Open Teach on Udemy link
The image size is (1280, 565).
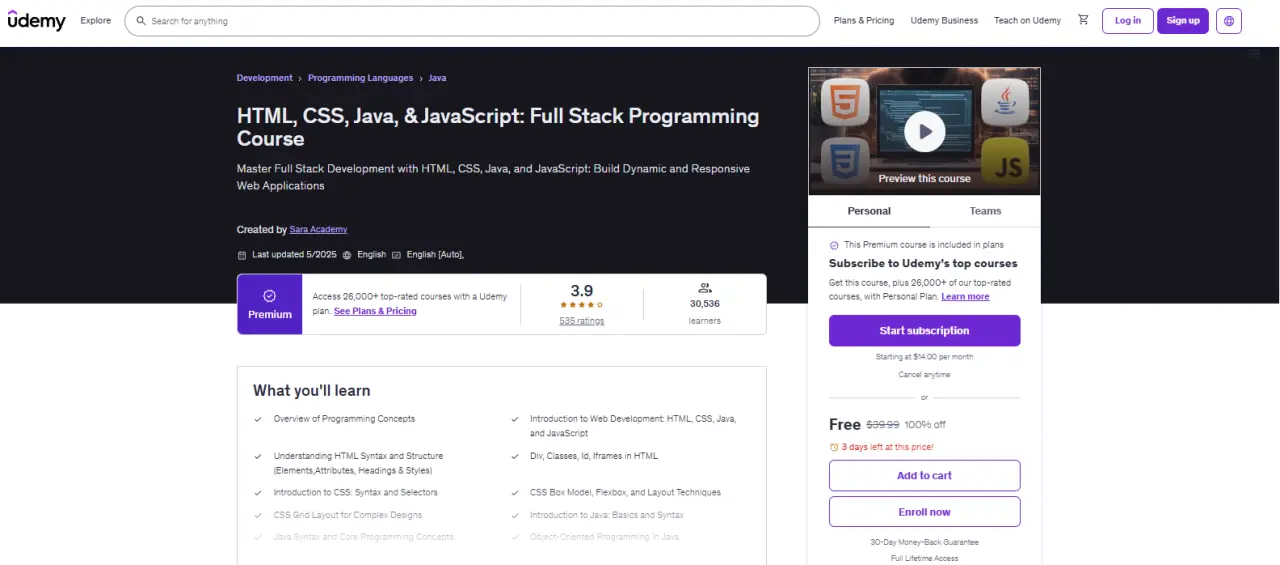click(x=1027, y=21)
